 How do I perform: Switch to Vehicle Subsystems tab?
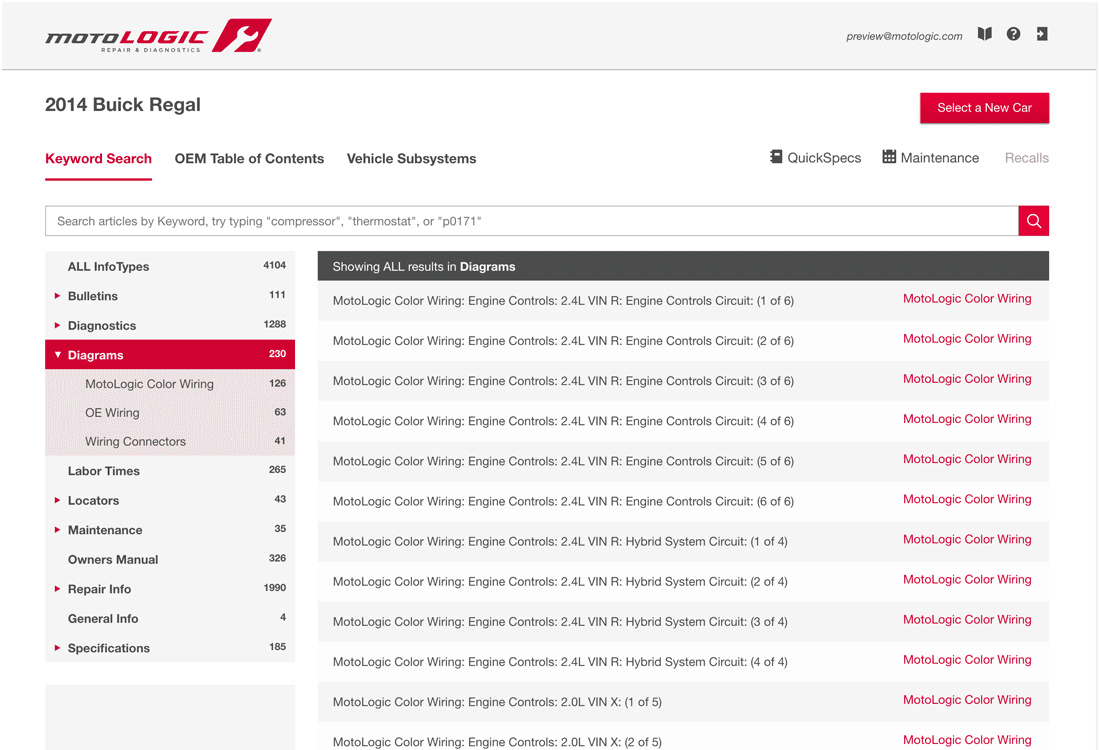pos(411,159)
